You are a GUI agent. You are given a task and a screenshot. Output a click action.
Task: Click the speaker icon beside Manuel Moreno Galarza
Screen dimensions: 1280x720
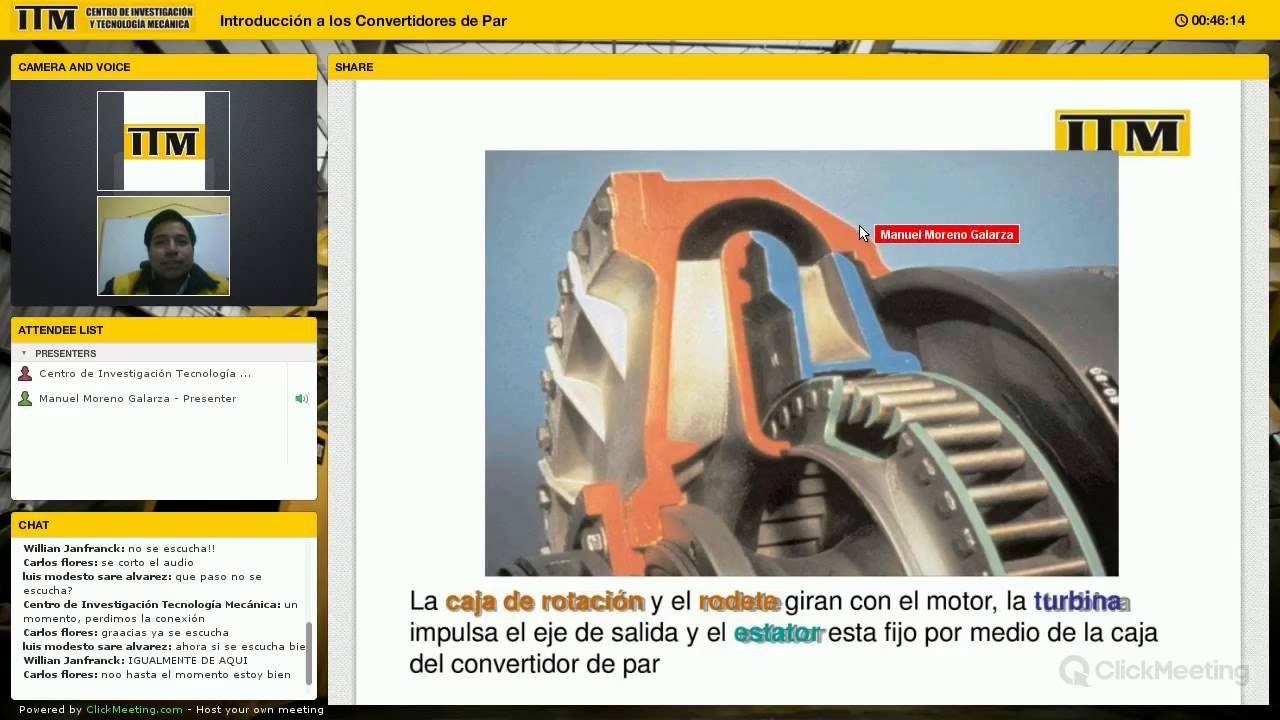tap(301, 399)
